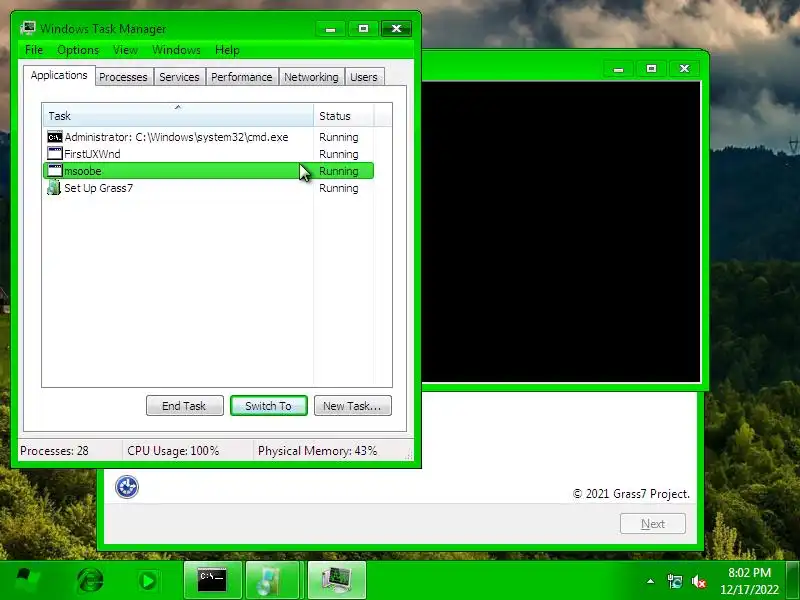The image size is (800, 600).
Task: Open the Help menu
Action: 227,50
